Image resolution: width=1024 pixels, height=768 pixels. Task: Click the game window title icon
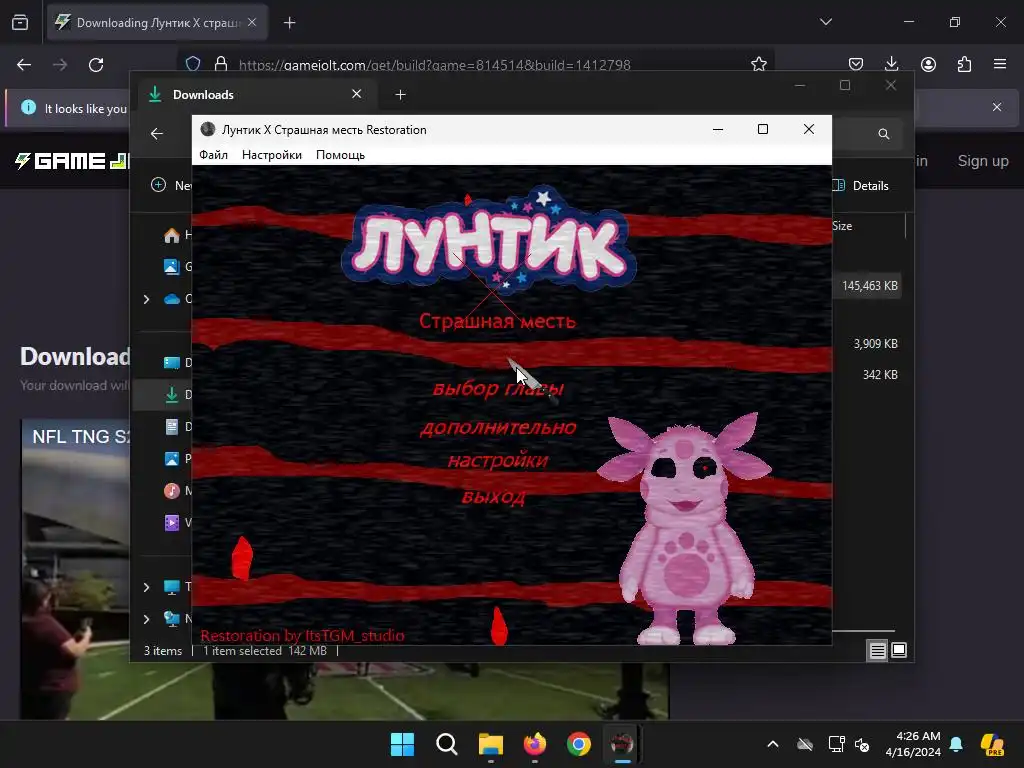click(208, 129)
